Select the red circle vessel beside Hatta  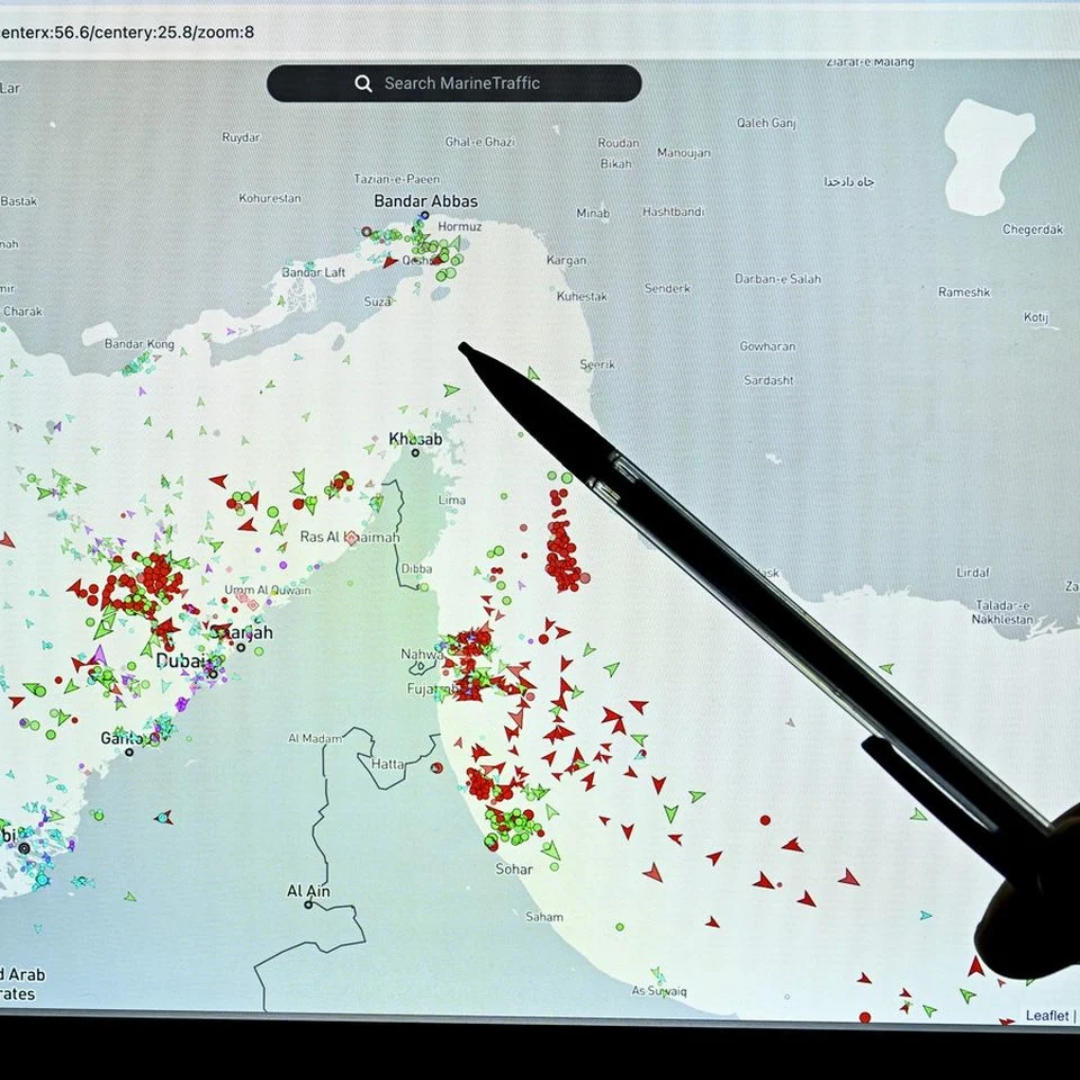[436, 767]
